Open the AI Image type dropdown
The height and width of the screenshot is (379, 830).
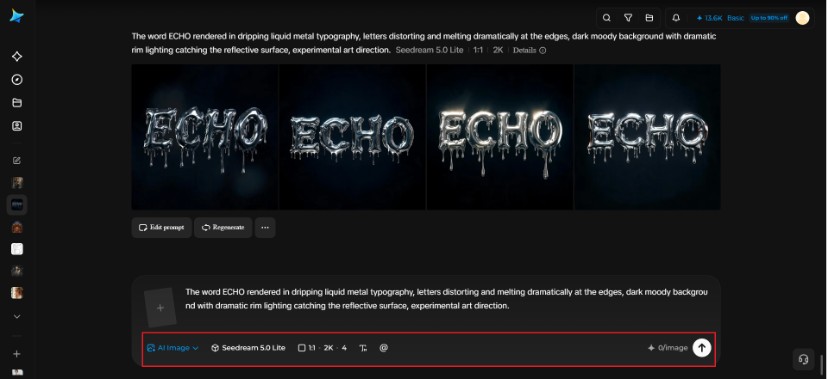pyautogui.click(x=173, y=348)
